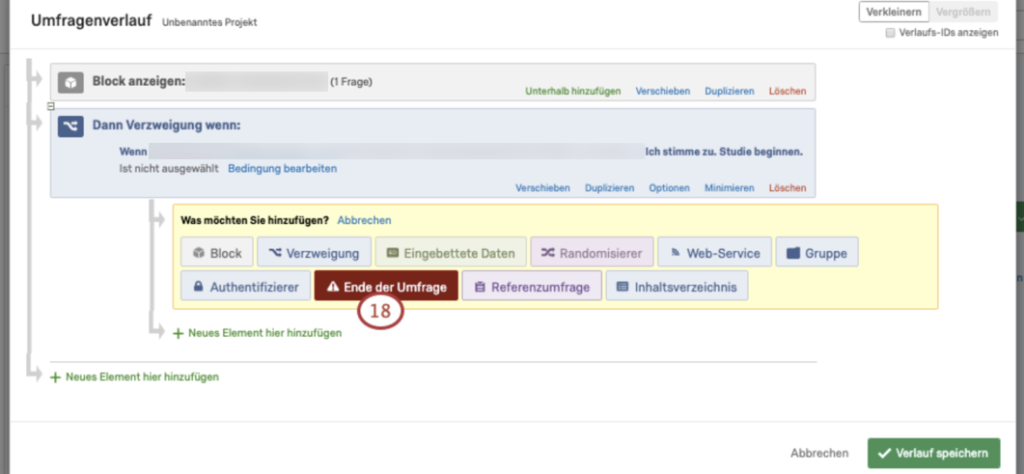Click the Vergrößern button
This screenshot has height=474, width=1024.
(x=963, y=12)
